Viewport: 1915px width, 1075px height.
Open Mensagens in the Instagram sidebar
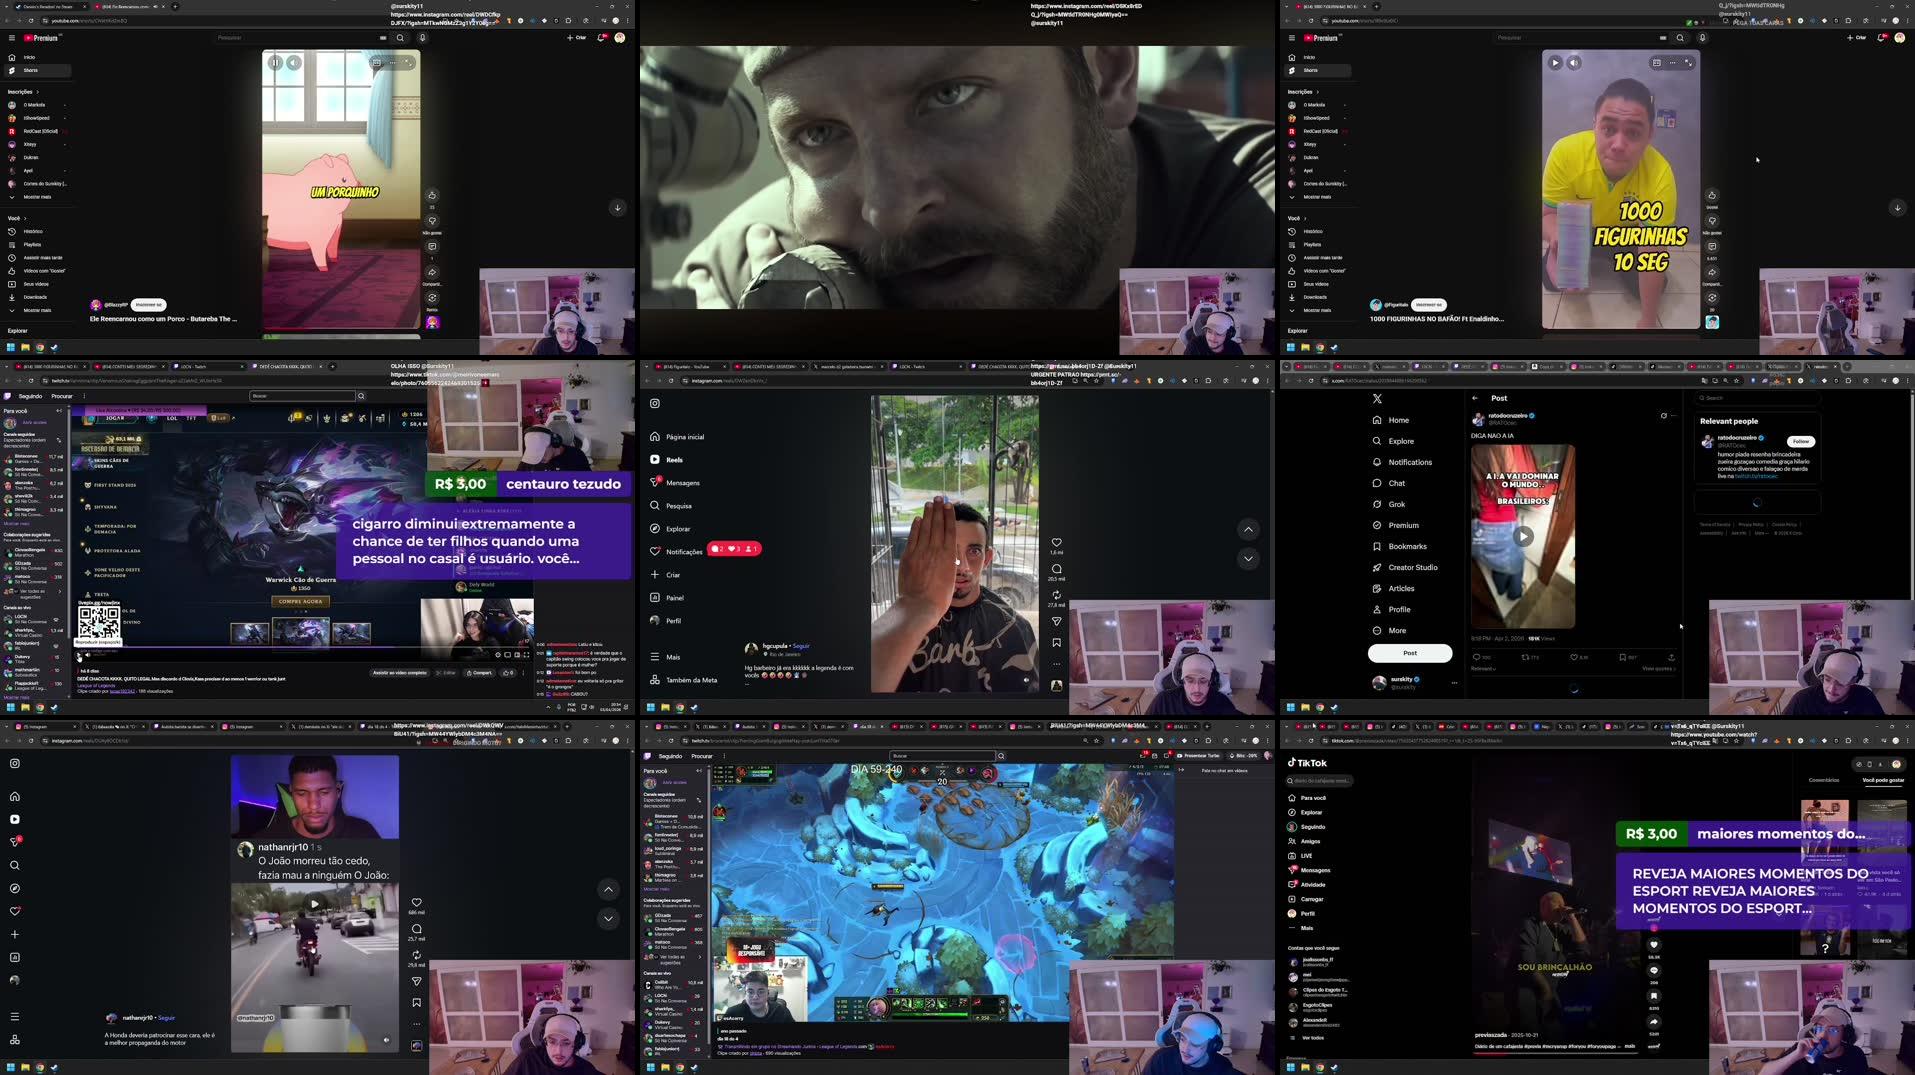pyautogui.click(x=680, y=482)
